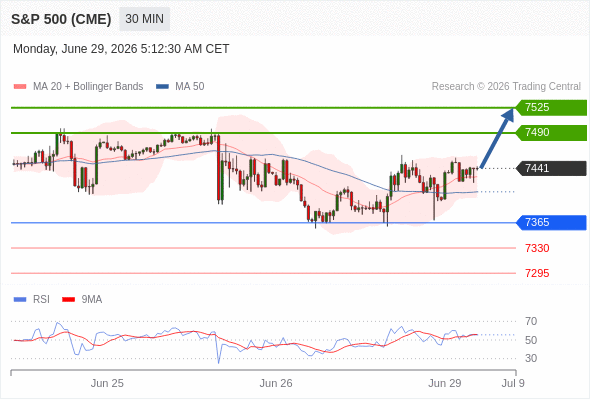This screenshot has width=590, height=400.
Task: Select the Jun 26 date axis marker
Action: 276,383
